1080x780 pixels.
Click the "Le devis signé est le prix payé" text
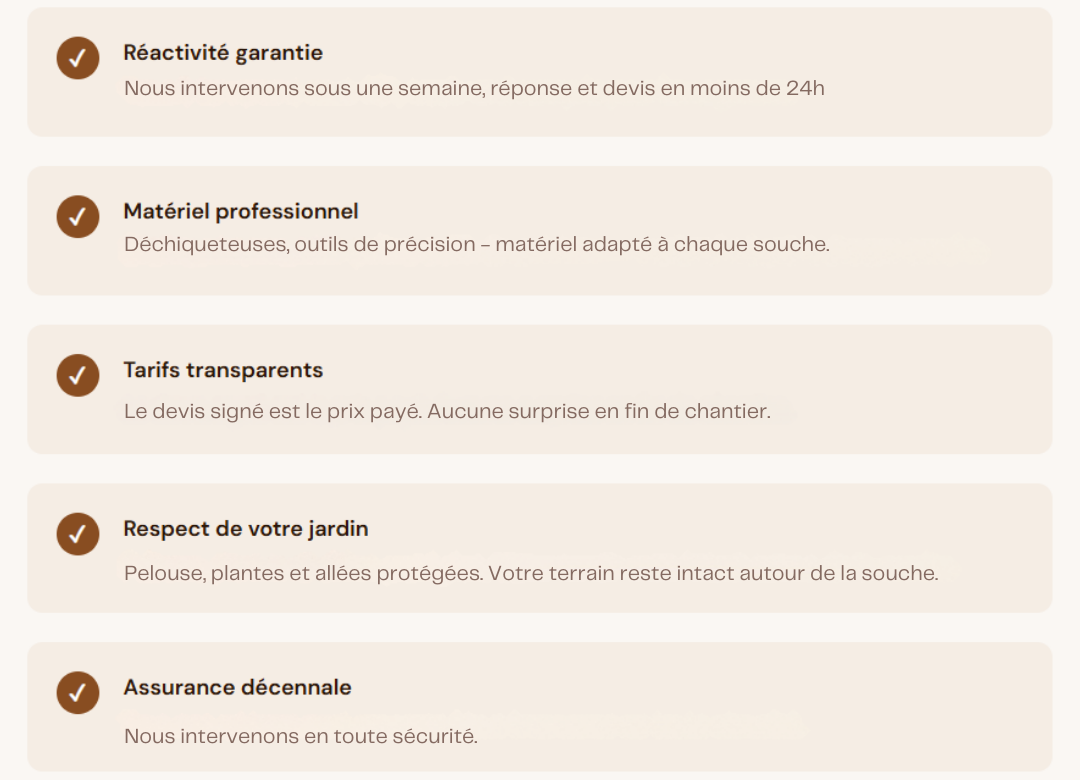(447, 411)
